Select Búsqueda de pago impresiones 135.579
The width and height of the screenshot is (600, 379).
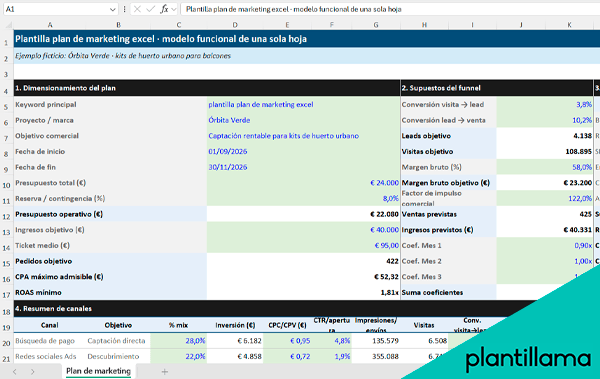pyautogui.click(x=376, y=341)
